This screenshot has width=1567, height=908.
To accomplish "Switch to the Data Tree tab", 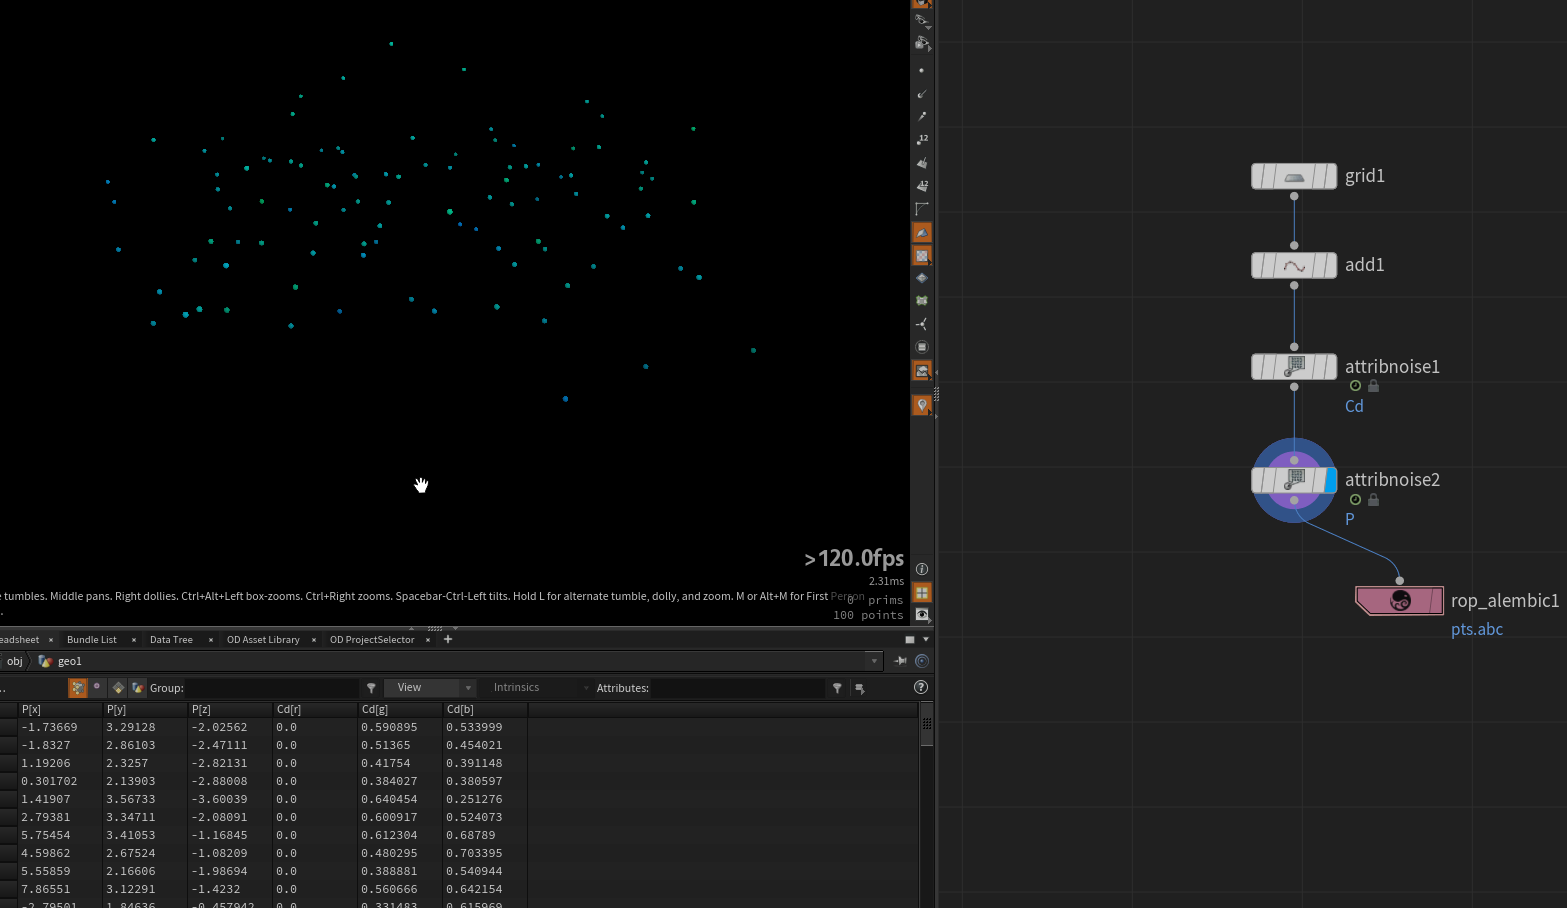I will 171,640.
